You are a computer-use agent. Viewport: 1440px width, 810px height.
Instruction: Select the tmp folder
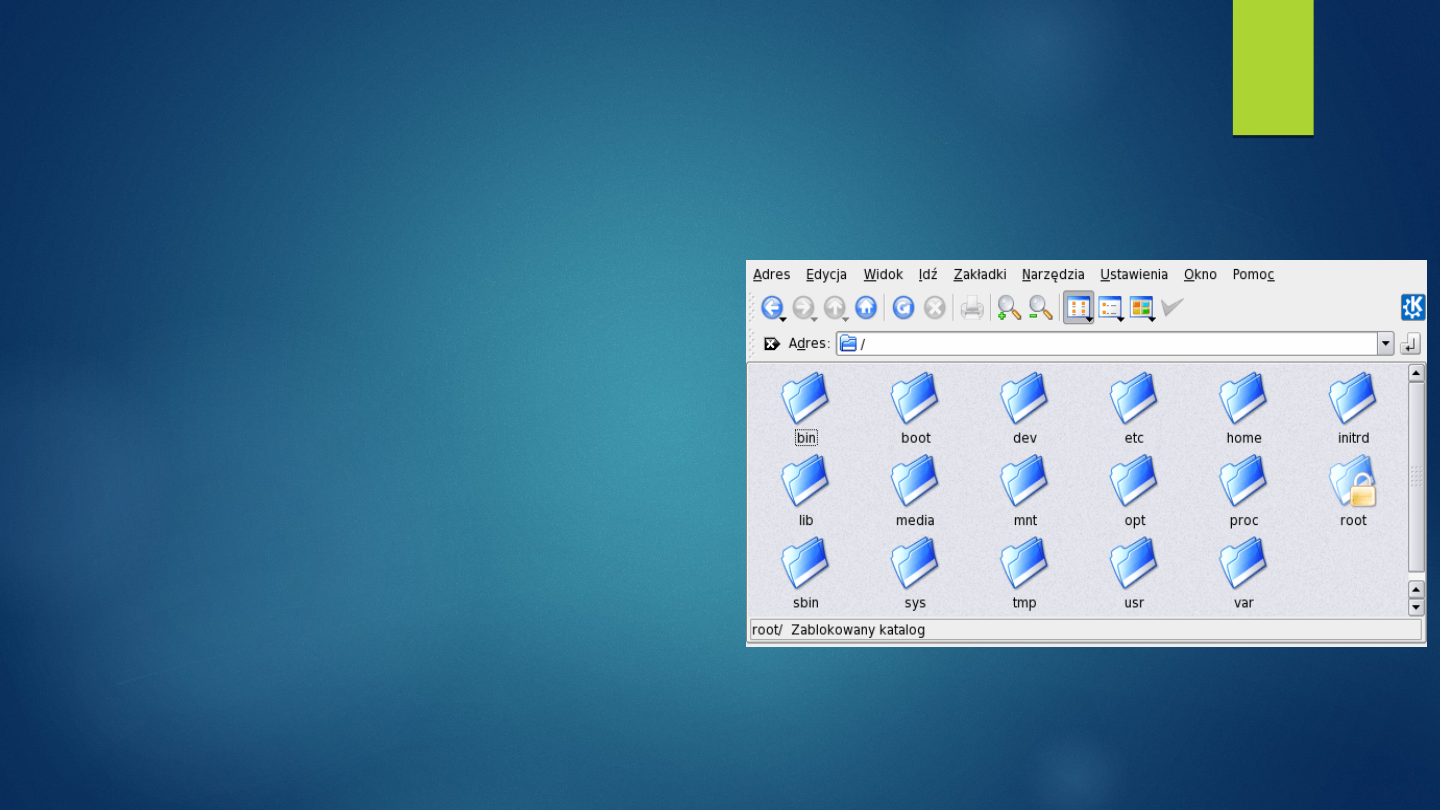(x=1024, y=574)
